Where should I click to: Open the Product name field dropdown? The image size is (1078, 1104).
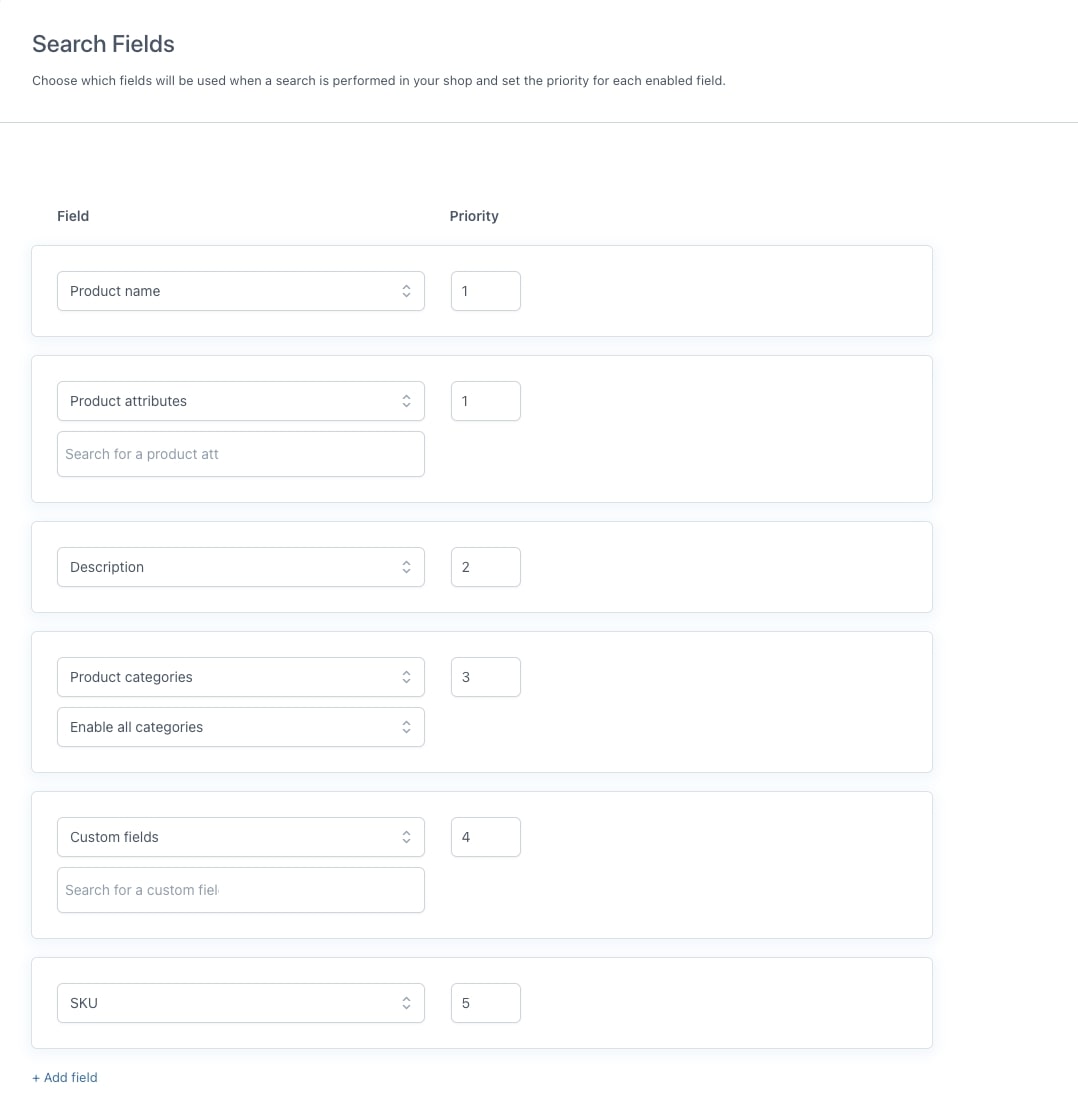[240, 291]
